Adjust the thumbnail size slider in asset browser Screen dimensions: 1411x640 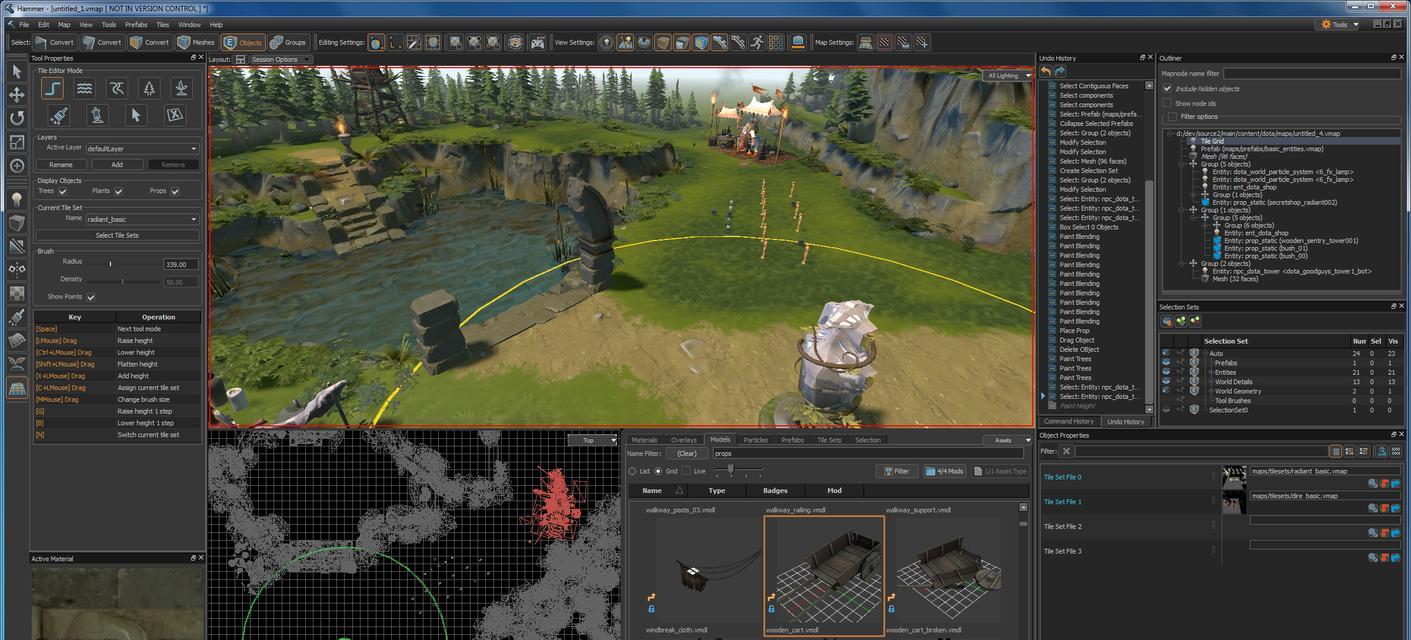coord(731,469)
